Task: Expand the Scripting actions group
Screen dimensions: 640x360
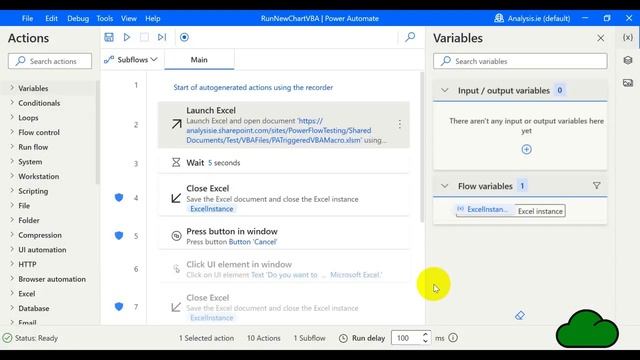Action: 12,191
